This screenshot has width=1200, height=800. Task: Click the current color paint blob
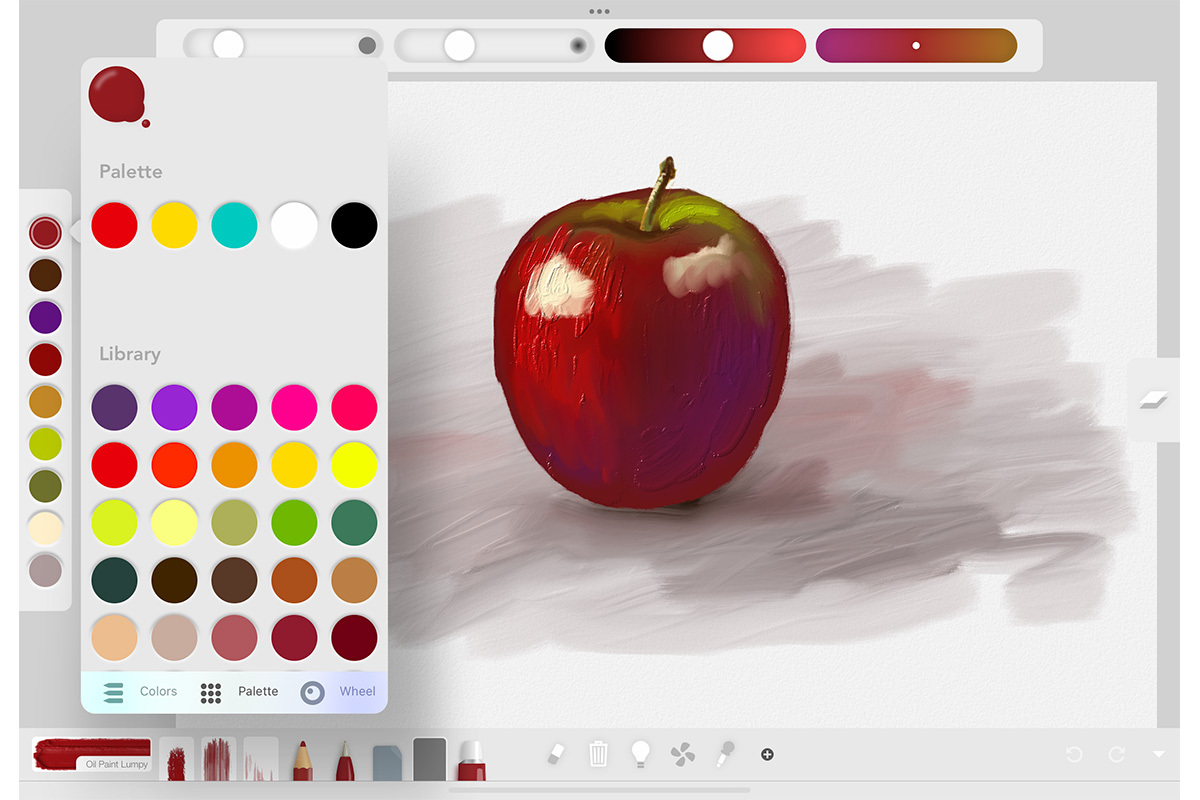pyautogui.click(x=118, y=96)
